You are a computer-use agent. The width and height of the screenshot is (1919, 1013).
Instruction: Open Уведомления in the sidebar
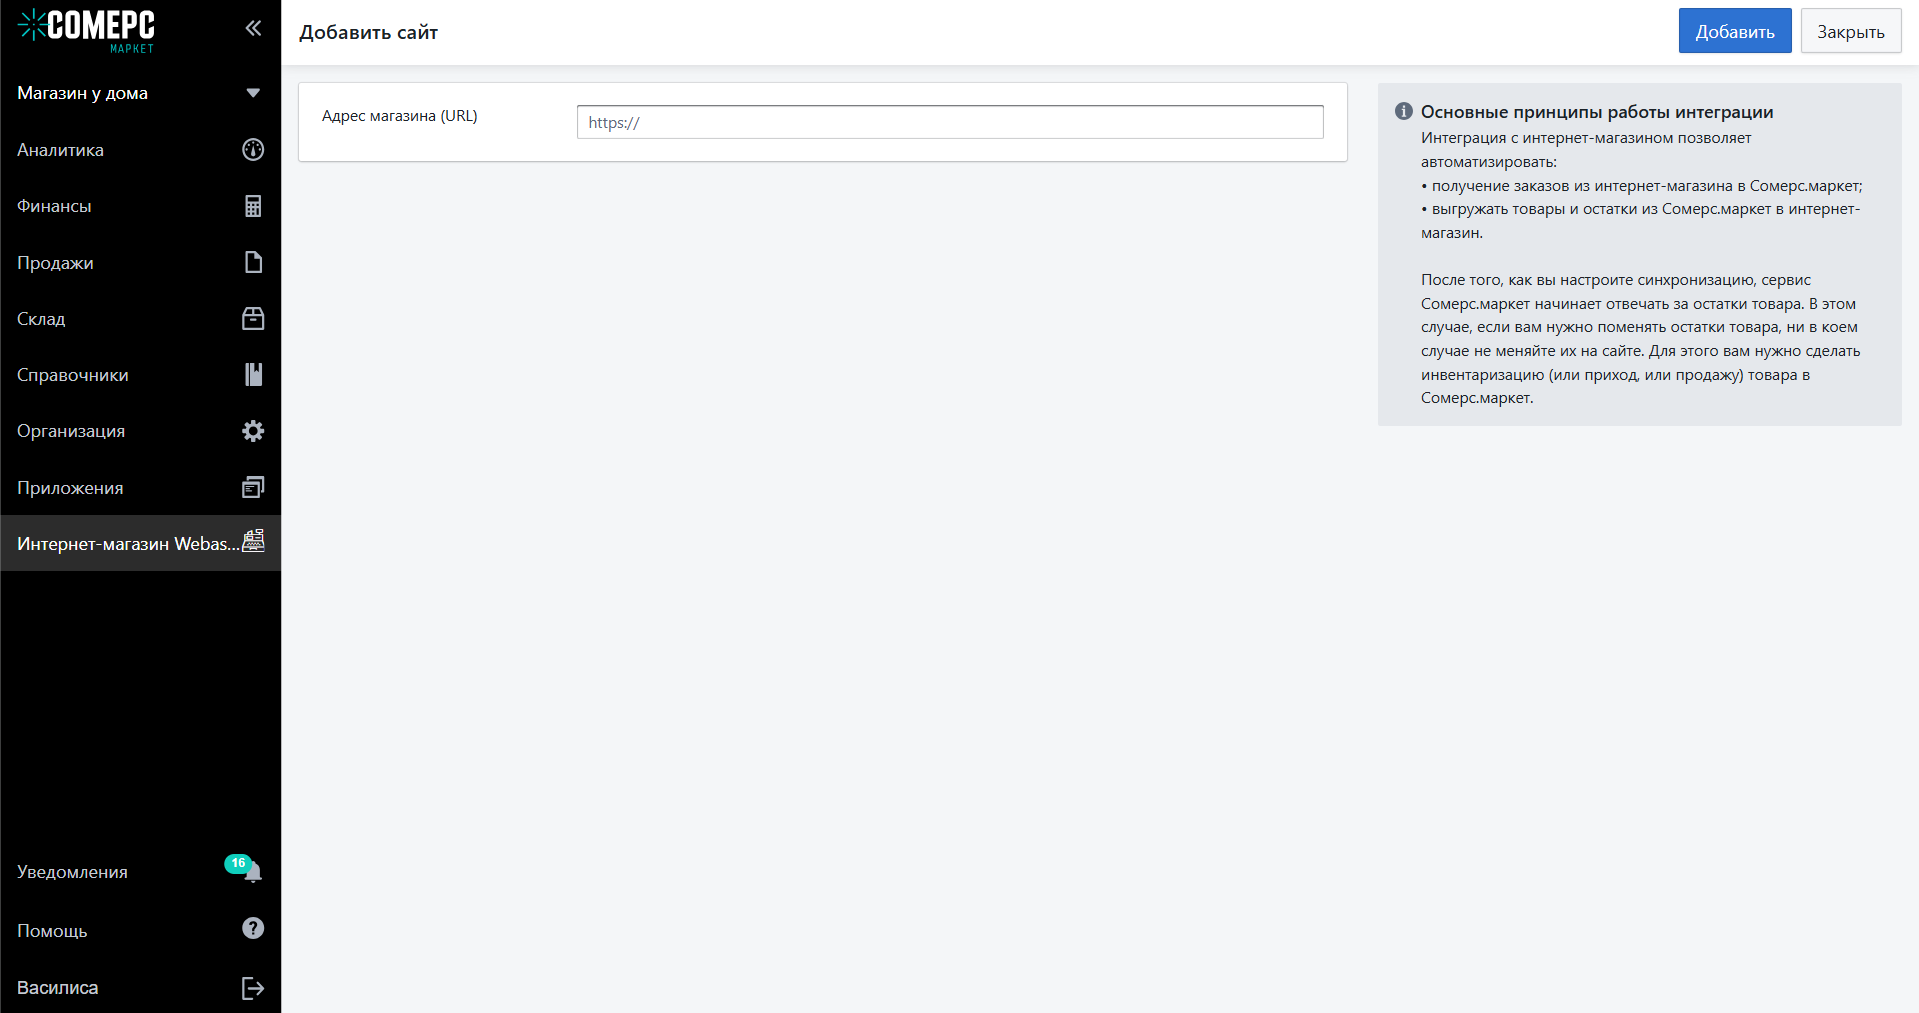tap(72, 872)
